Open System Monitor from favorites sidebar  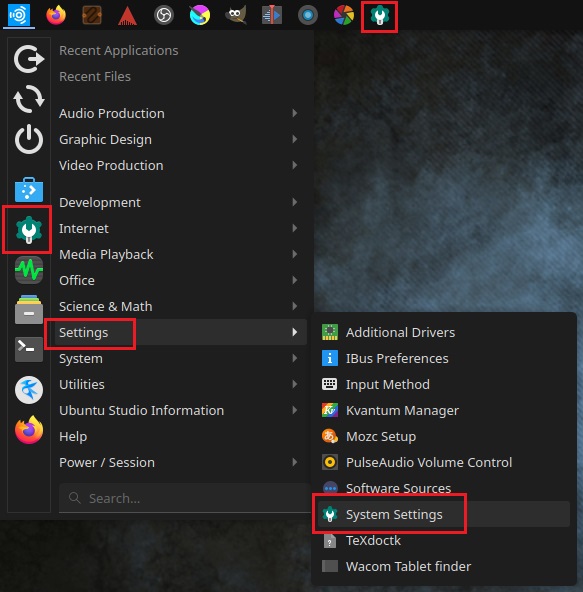[29, 270]
